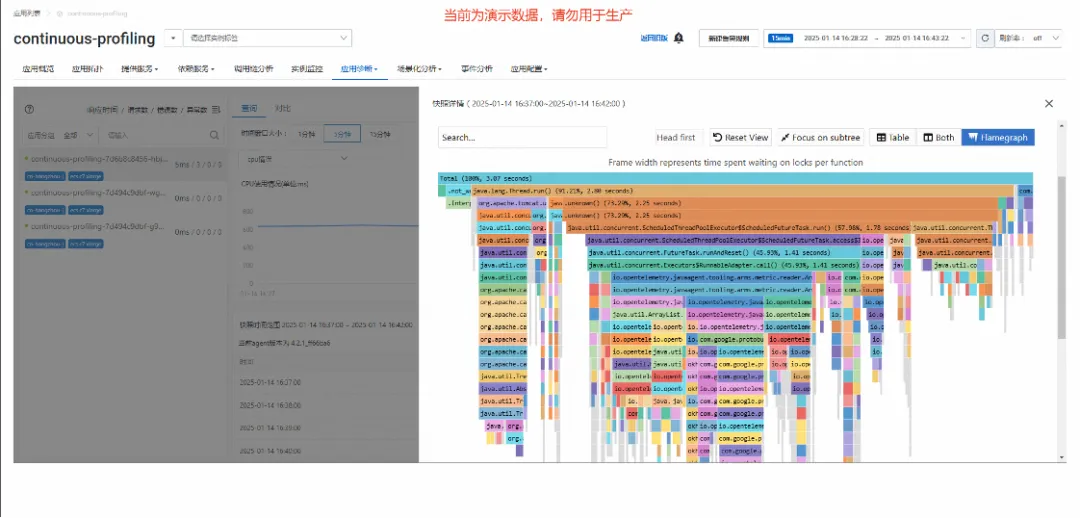The height and width of the screenshot is (518, 1080).
Task: Click the alarm bell icon
Action: pos(678,38)
